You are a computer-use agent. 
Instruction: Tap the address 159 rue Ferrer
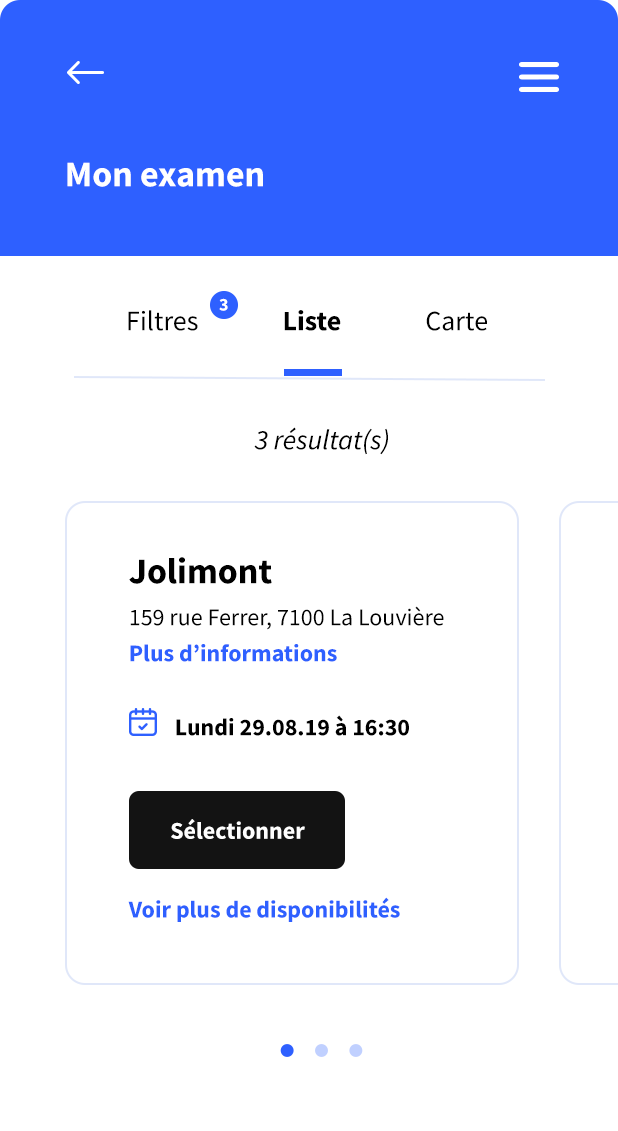click(x=286, y=618)
